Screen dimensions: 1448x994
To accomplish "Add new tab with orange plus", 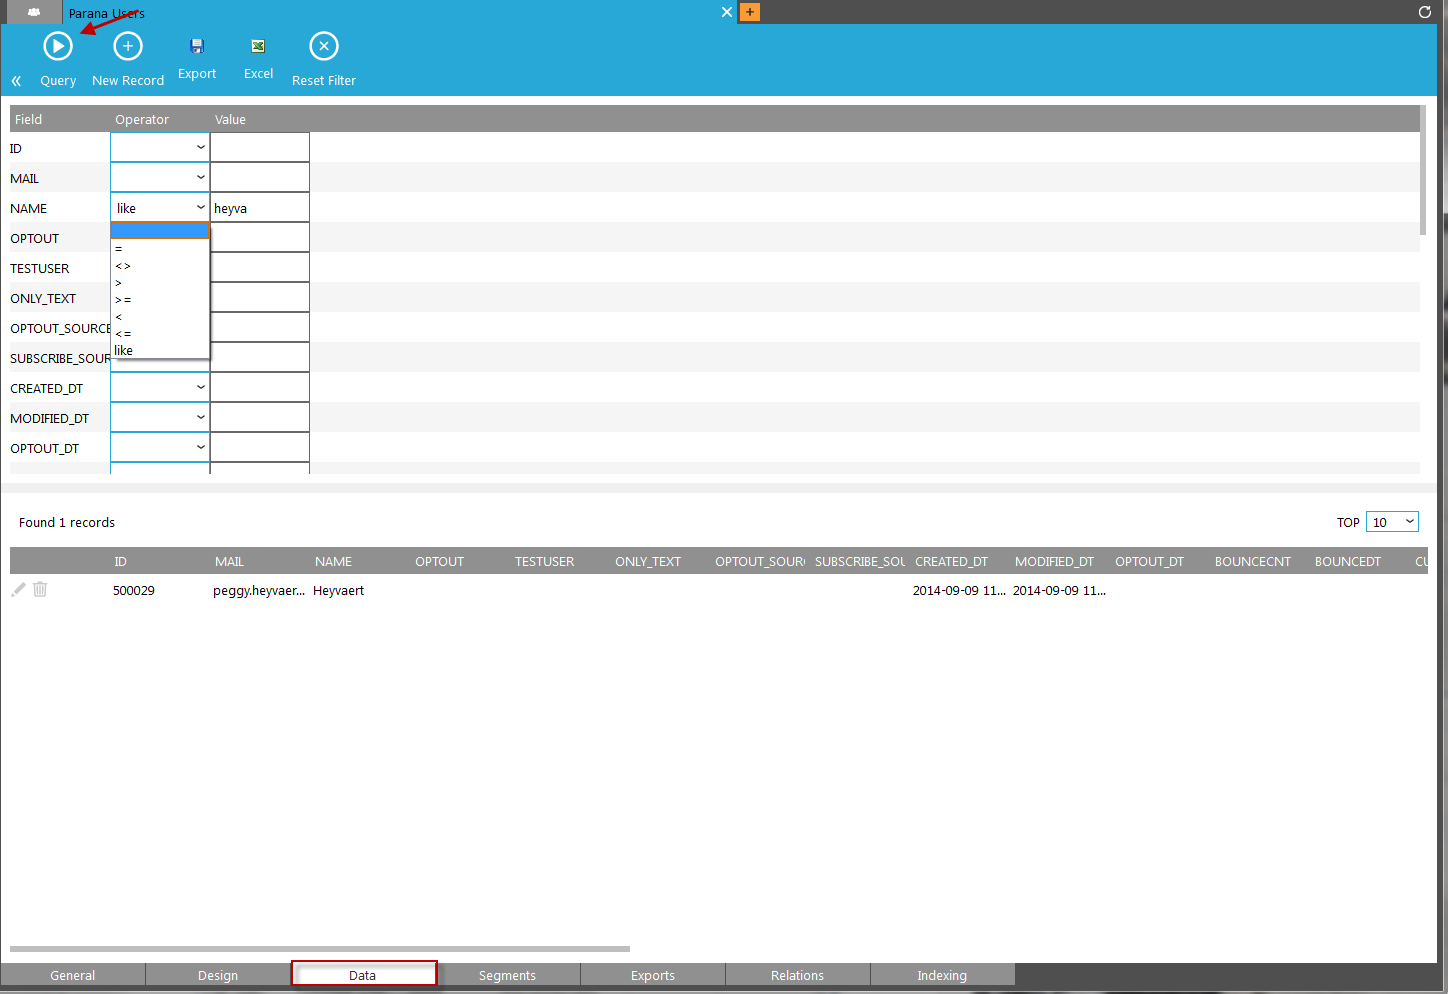I will point(750,12).
